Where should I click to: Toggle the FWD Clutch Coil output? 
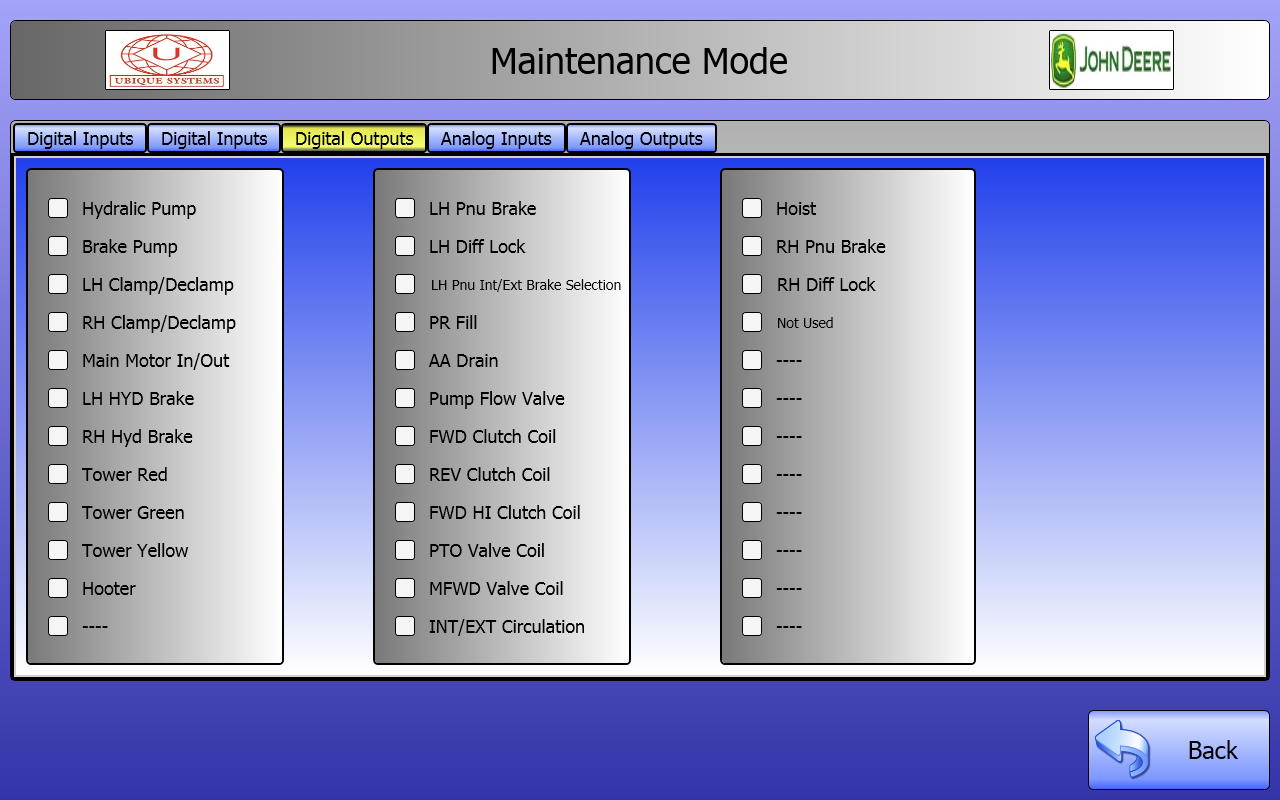point(405,436)
